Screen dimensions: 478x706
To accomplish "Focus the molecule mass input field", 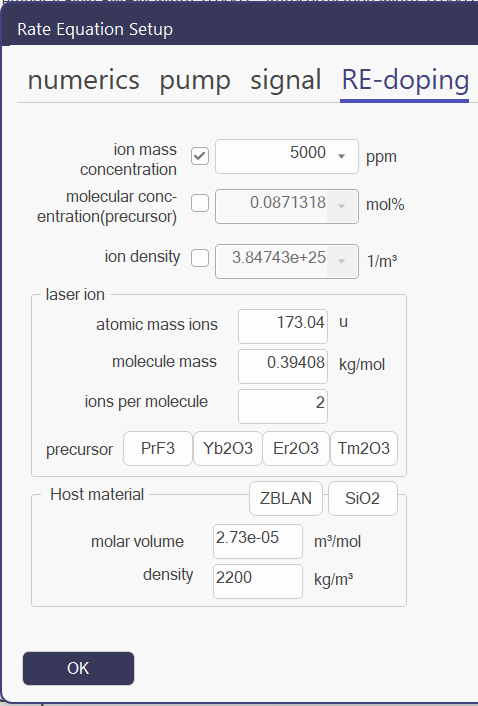I will (283, 366).
